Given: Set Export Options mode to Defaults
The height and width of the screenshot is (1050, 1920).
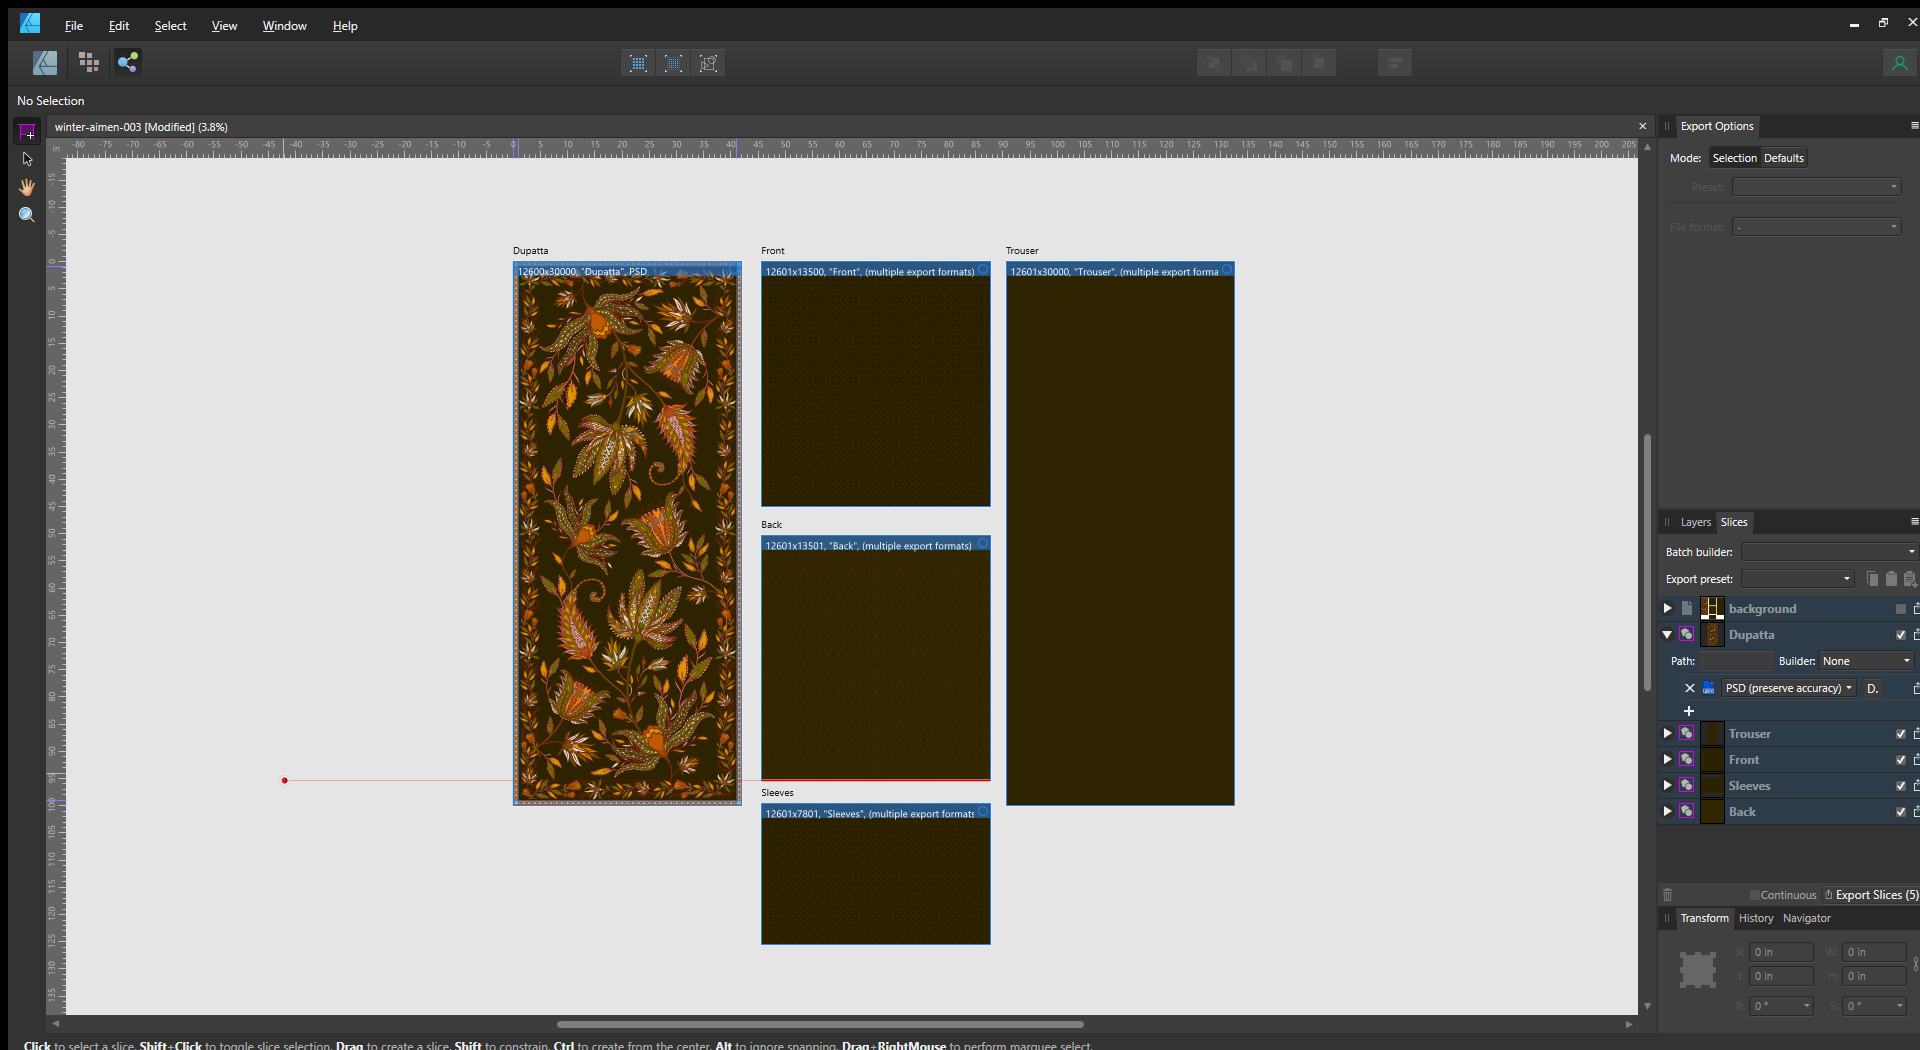Looking at the screenshot, I should [1783, 158].
